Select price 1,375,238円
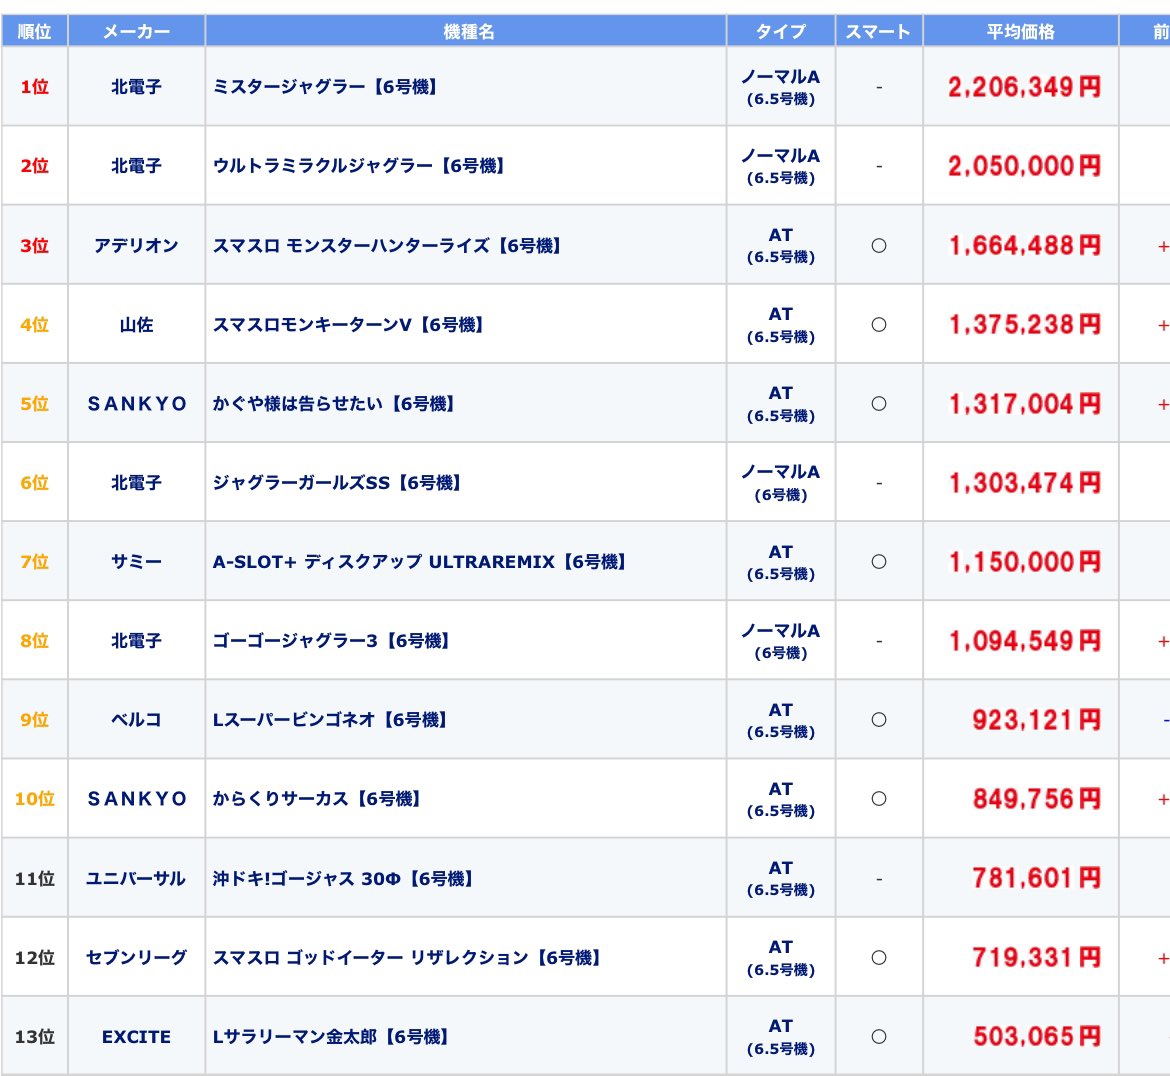1170x1076 pixels. pos(1024,325)
